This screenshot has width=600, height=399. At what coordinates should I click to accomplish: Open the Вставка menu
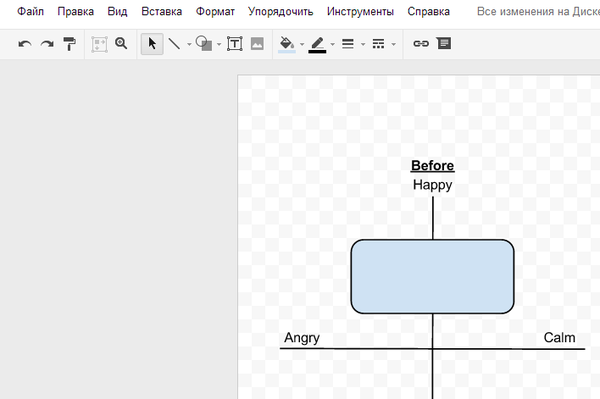[161, 12]
